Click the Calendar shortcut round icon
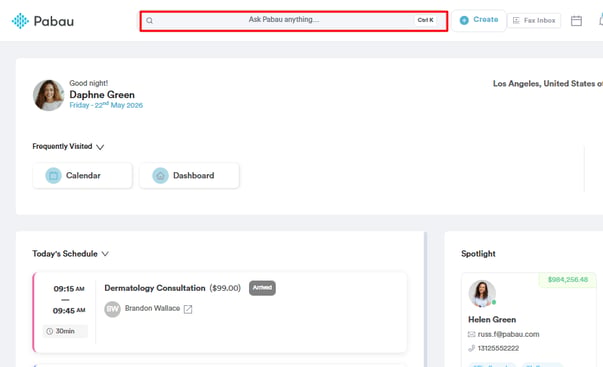 (53, 176)
